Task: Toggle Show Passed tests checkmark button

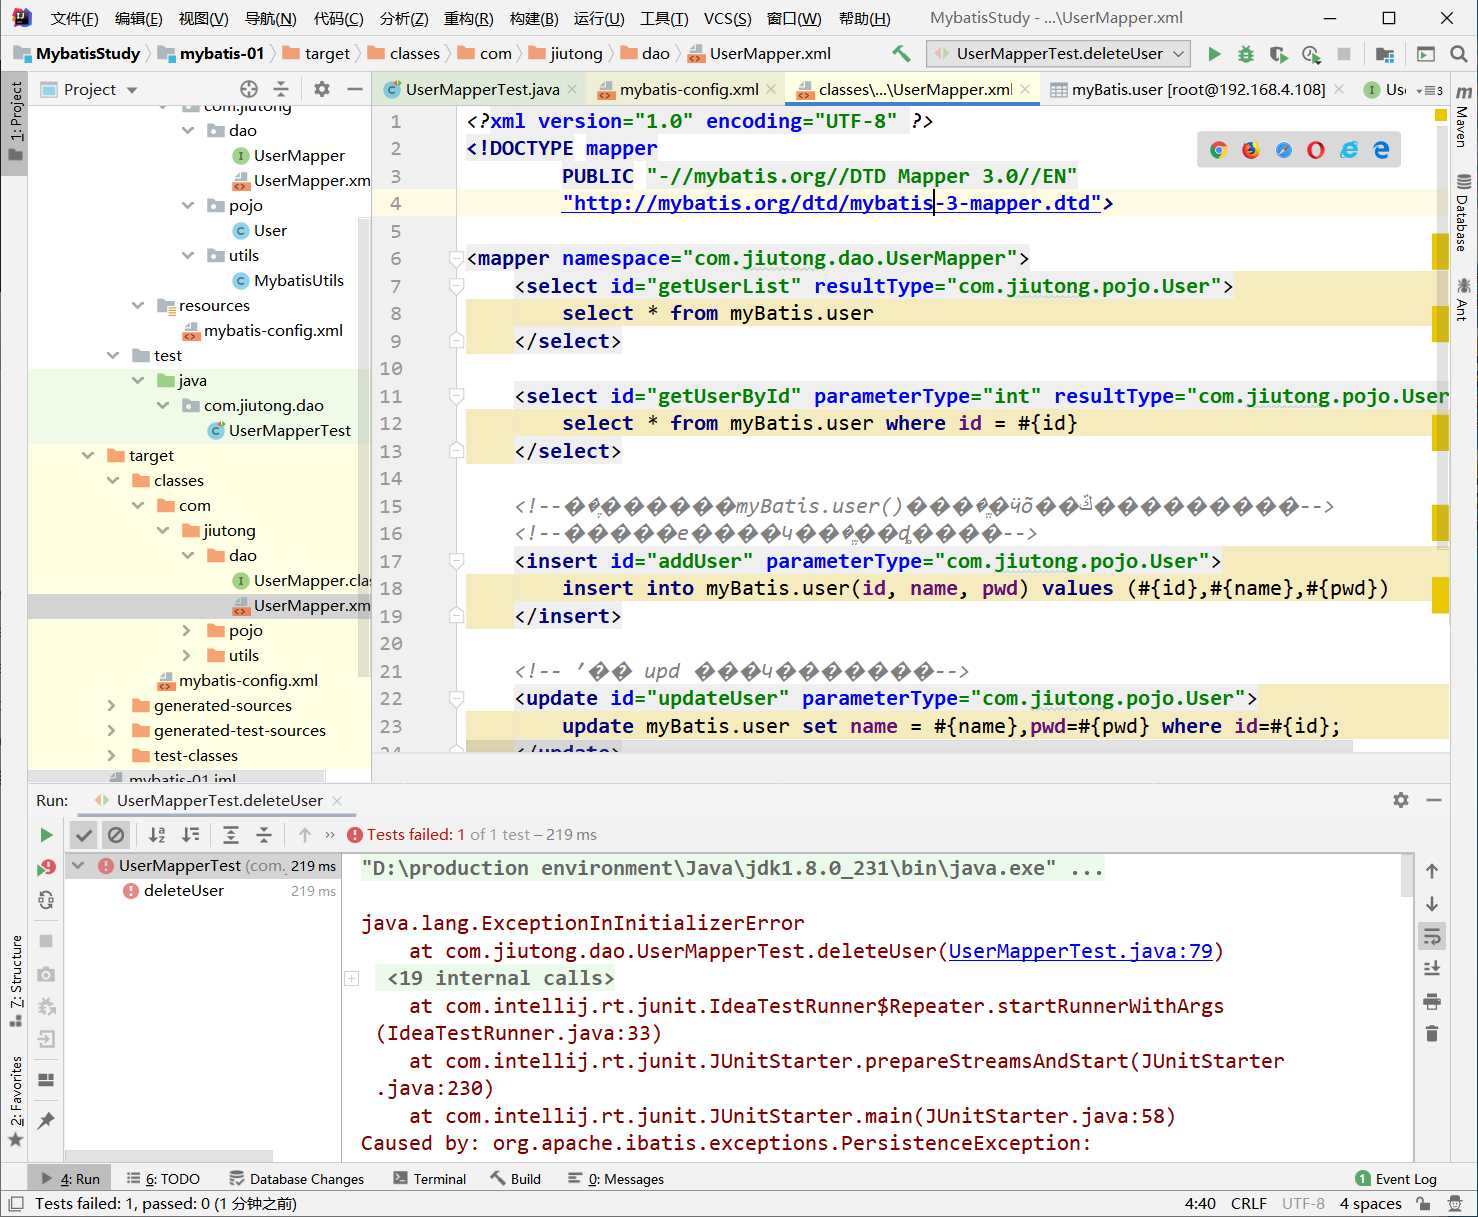Action: pyautogui.click(x=84, y=835)
